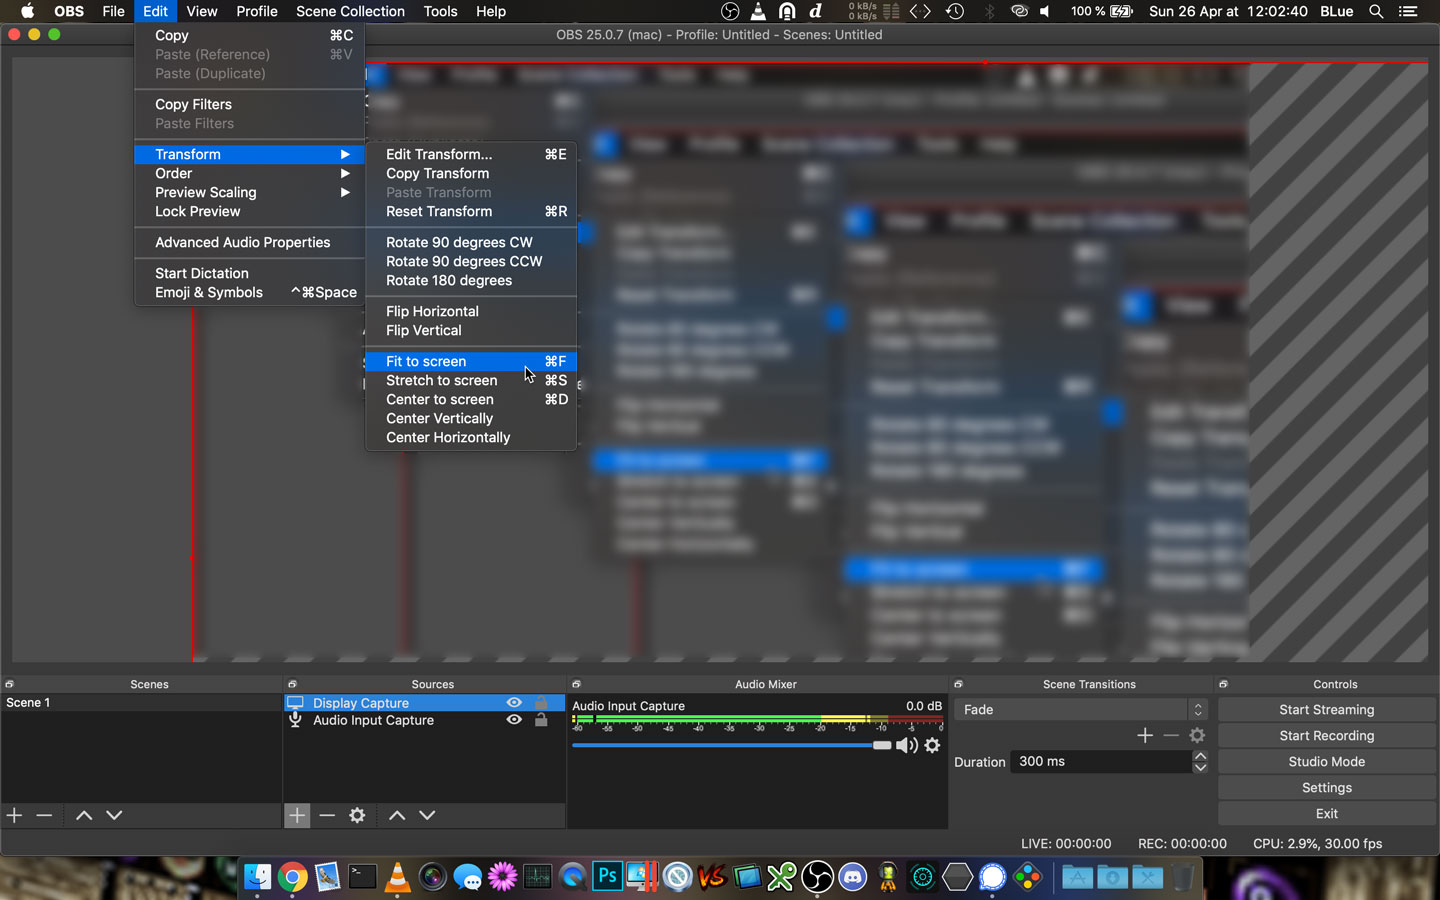Image resolution: width=1440 pixels, height=900 pixels.
Task: Choose Fit to screen
Action: (471, 361)
